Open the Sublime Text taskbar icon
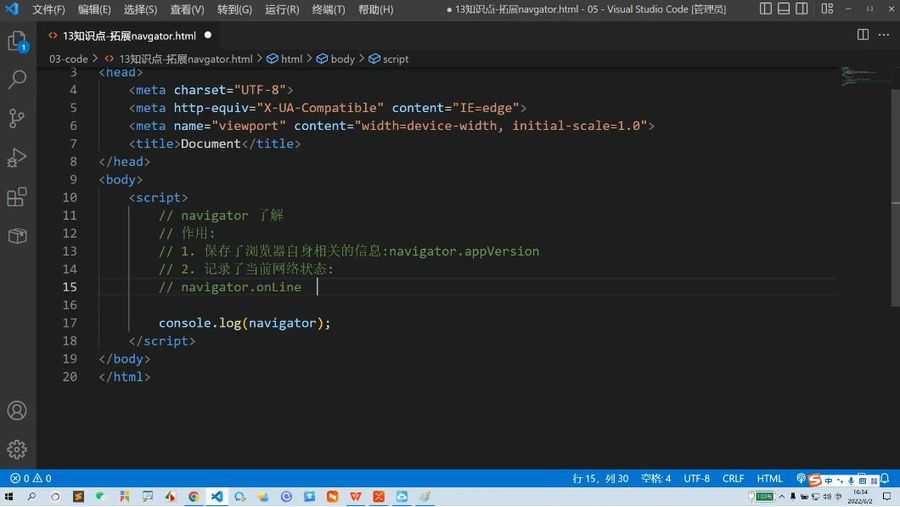Screen dimensions: 900x507 click(78, 497)
